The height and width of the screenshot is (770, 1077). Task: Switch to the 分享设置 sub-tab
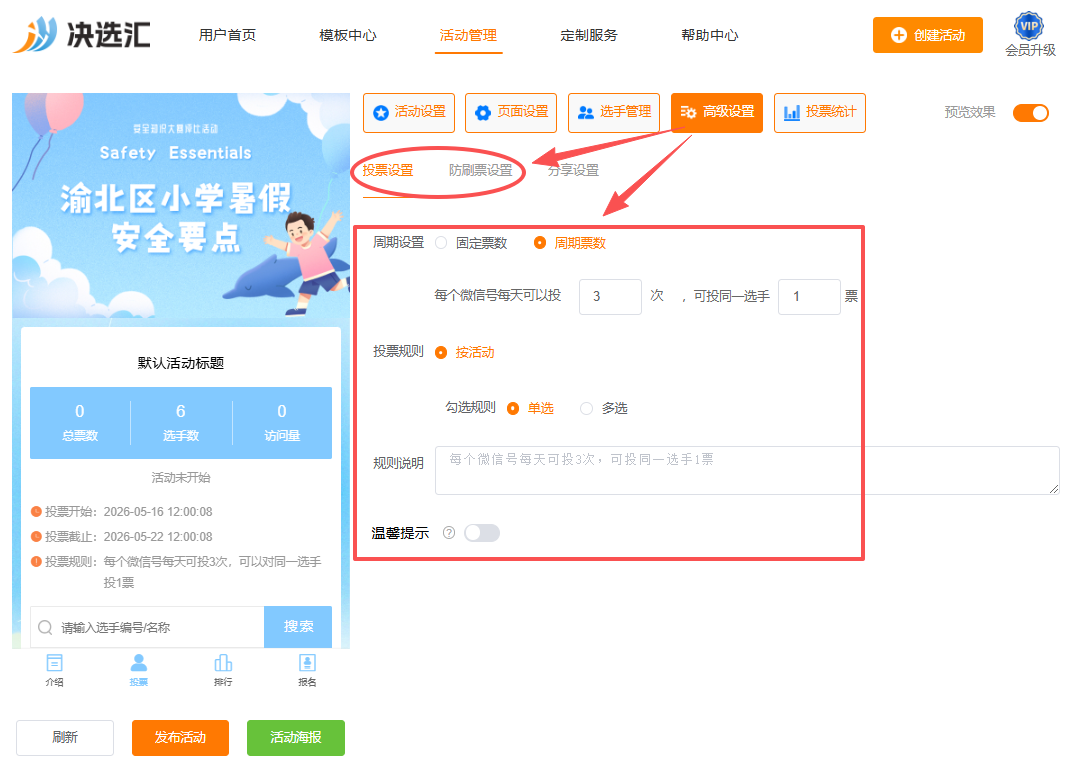click(x=574, y=170)
